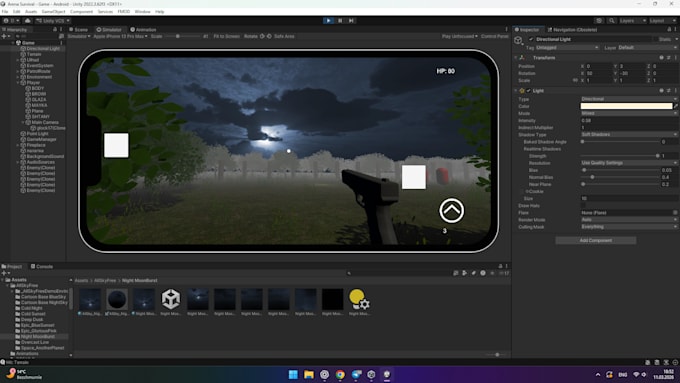The image size is (680, 383).
Task: Open the Component menu
Action: (82, 12)
